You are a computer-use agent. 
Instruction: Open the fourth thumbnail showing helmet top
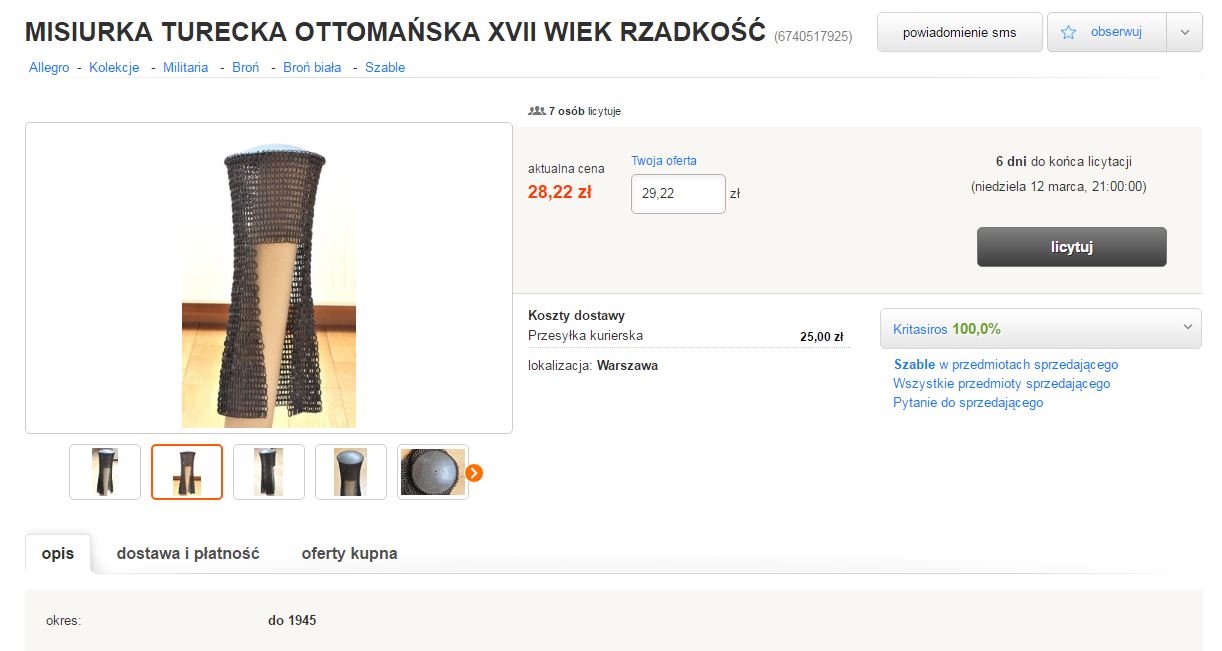coord(351,472)
